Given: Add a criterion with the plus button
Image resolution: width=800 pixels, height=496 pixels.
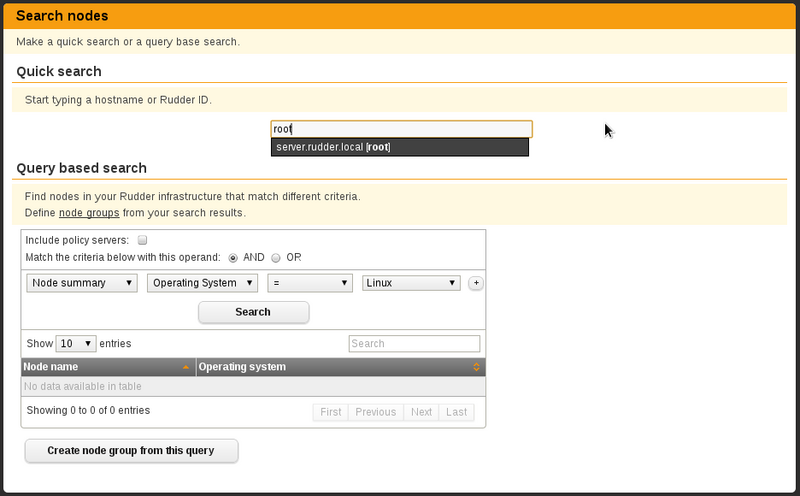Looking at the screenshot, I should click(476, 283).
